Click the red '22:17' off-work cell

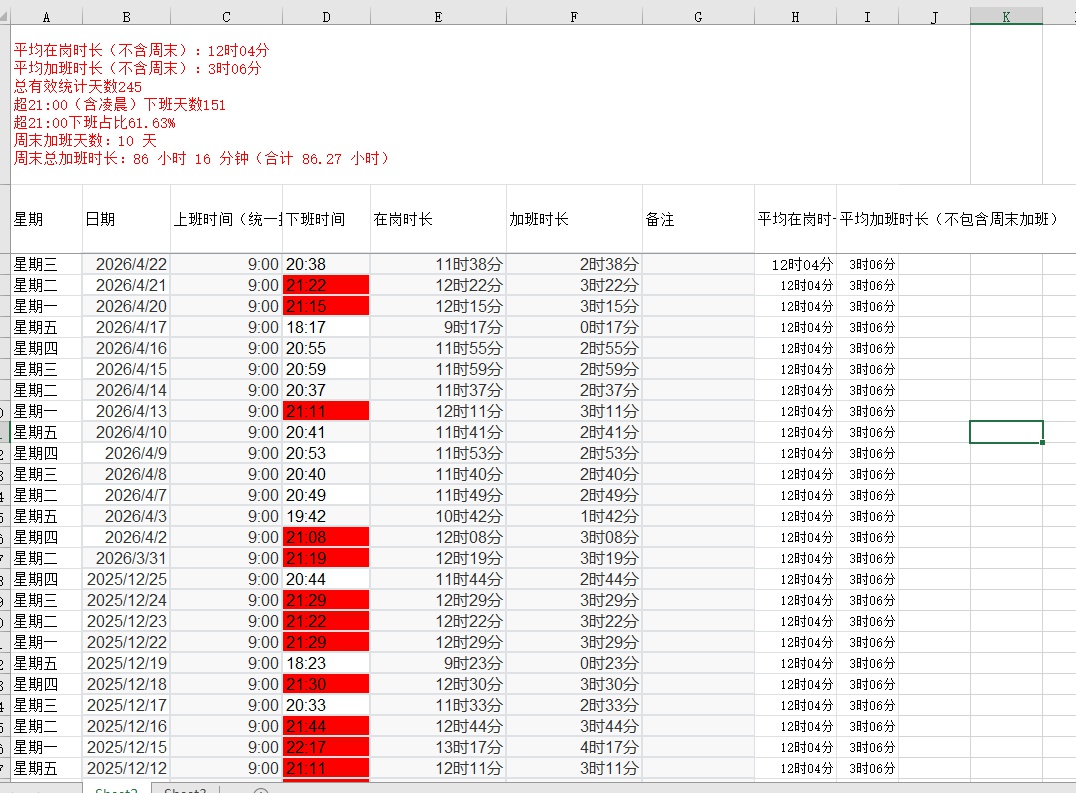(326, 747)
